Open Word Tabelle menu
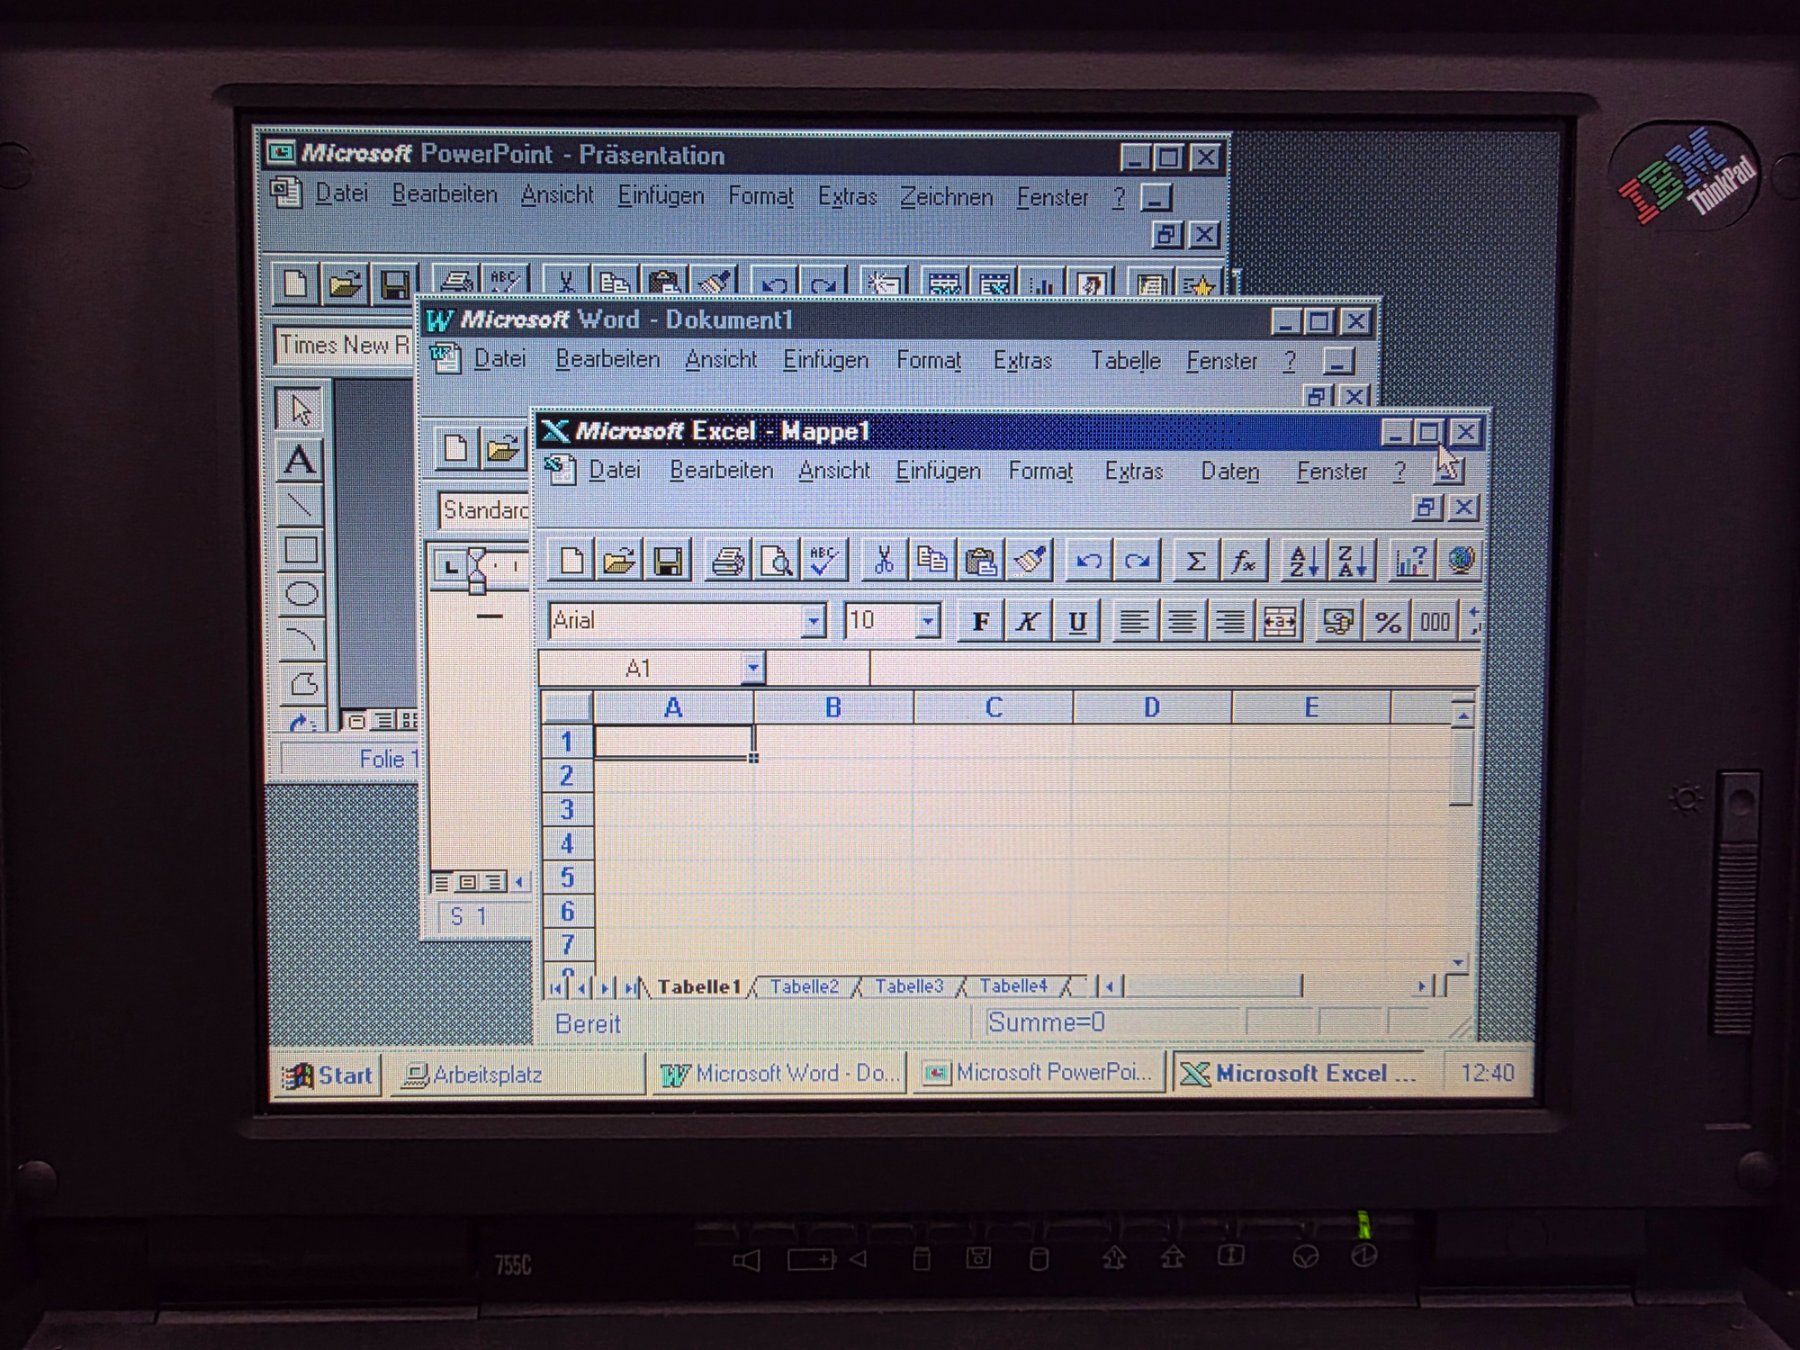Screen dimensions: 1800x1350 coord(1125,360)
